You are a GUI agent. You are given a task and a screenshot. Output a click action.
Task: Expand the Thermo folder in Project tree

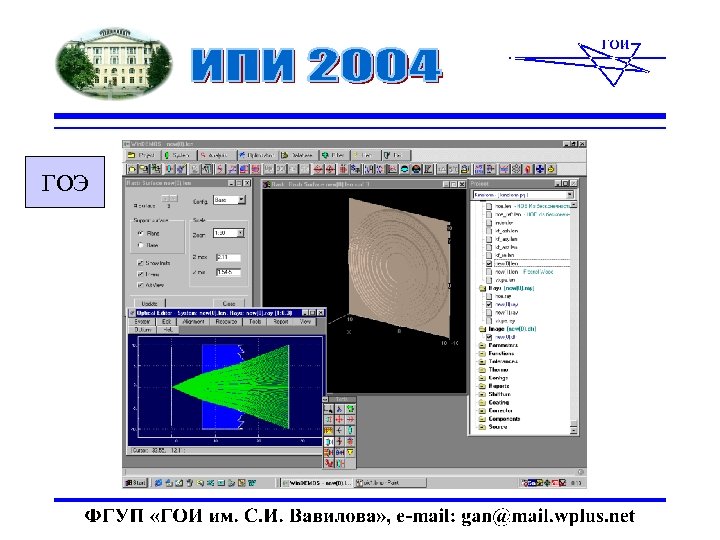pyautogui.click(x=482, y=370)
